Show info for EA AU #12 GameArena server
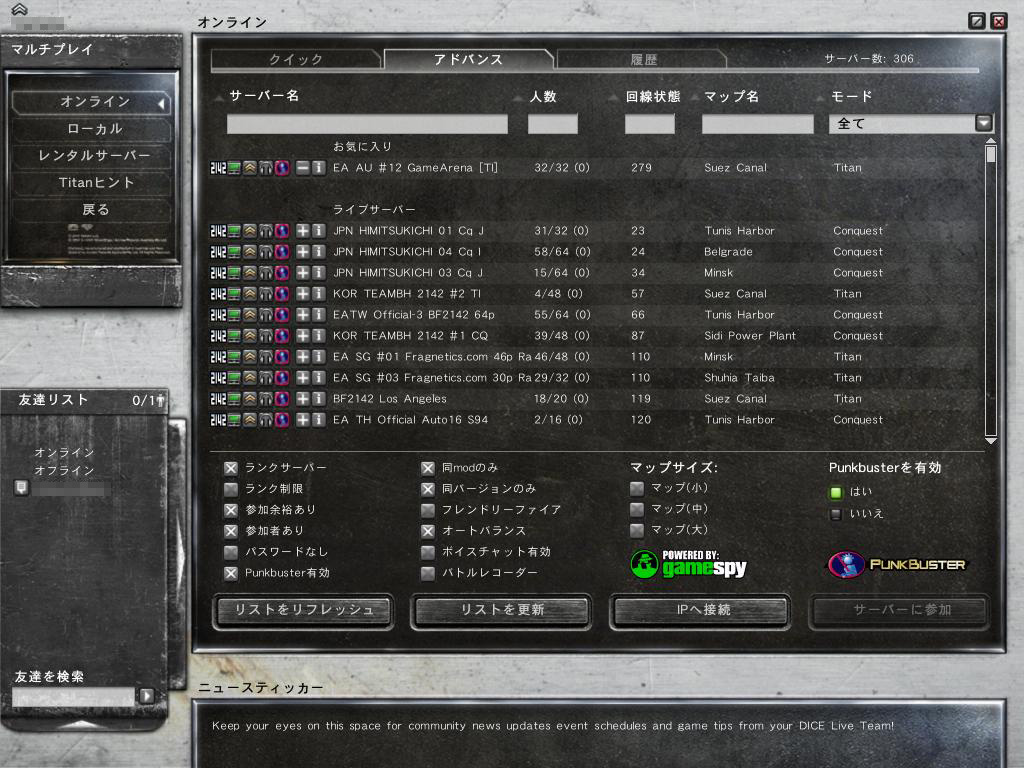 pos(319,168)
